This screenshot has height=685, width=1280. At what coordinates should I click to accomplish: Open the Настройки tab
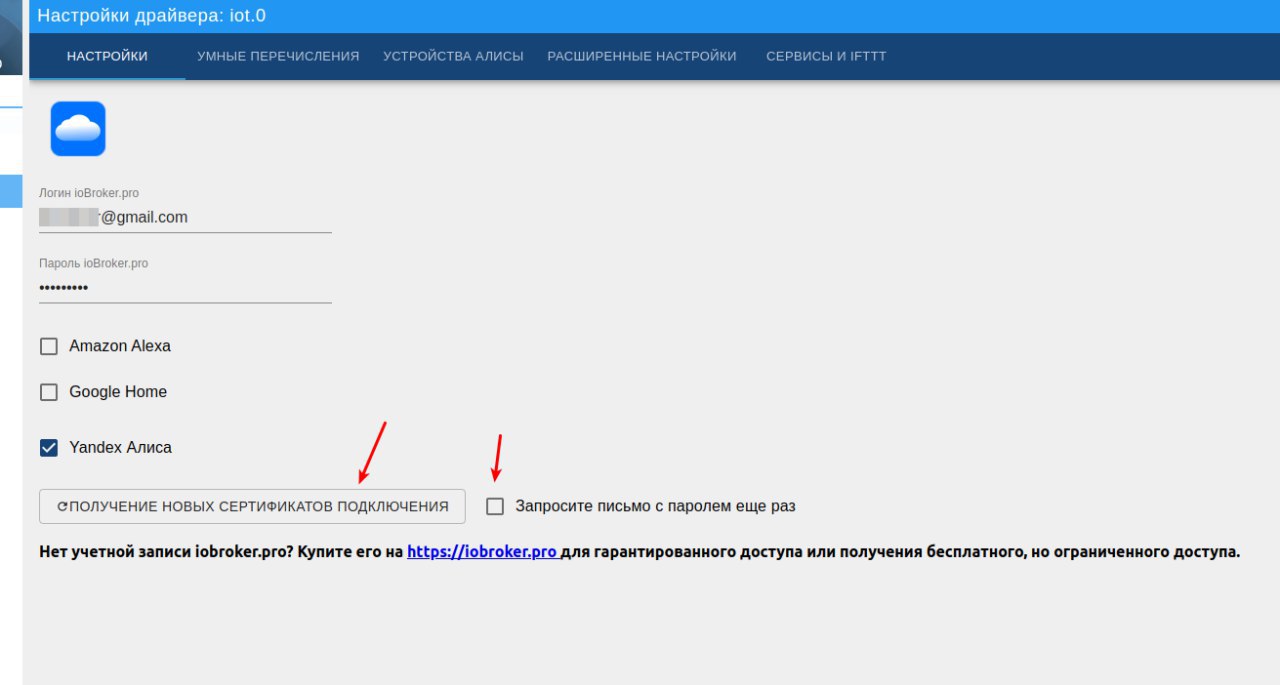(107, 56)
